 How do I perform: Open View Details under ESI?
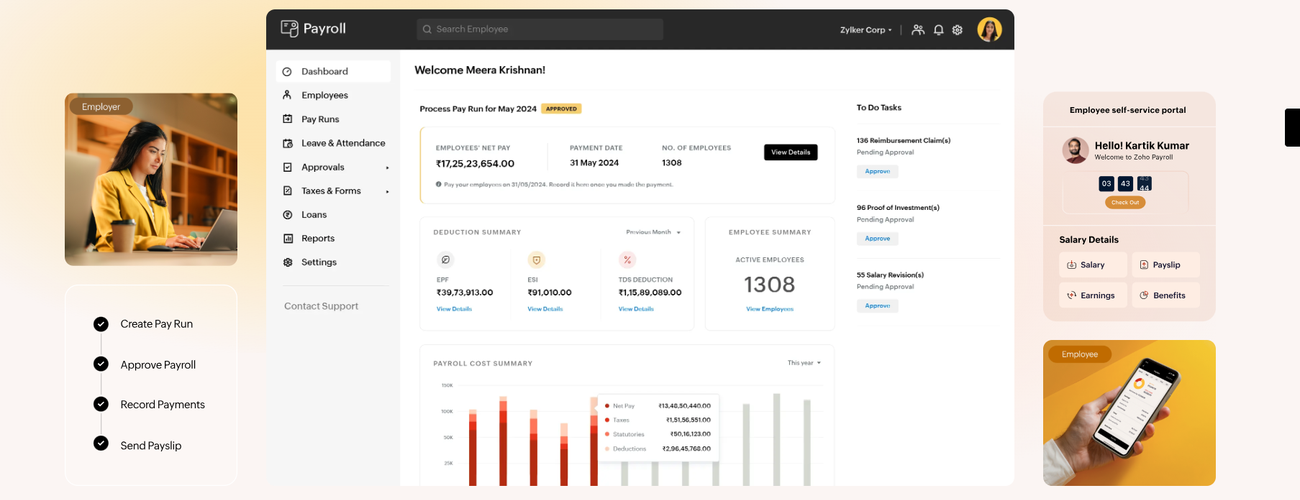click(545, 309)
